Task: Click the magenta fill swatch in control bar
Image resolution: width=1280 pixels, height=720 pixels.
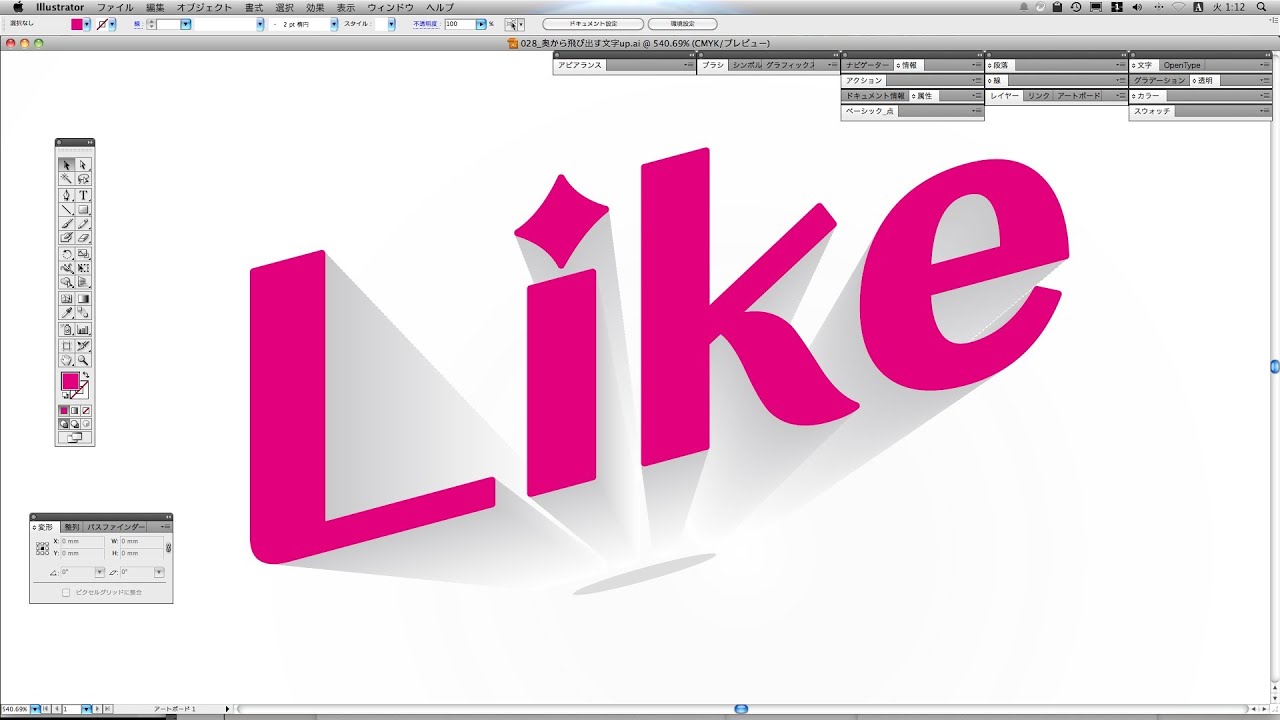Action: coord(77,24)
